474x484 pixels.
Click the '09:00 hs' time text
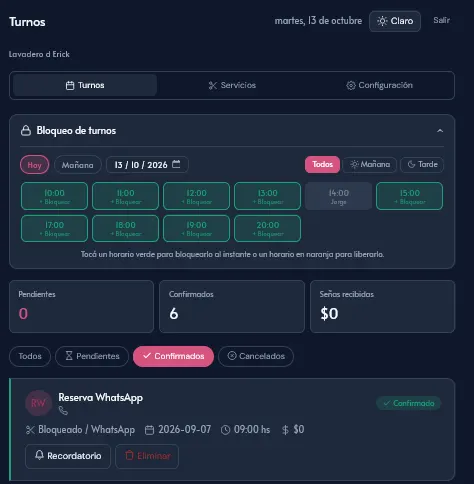tap(252, 430)
